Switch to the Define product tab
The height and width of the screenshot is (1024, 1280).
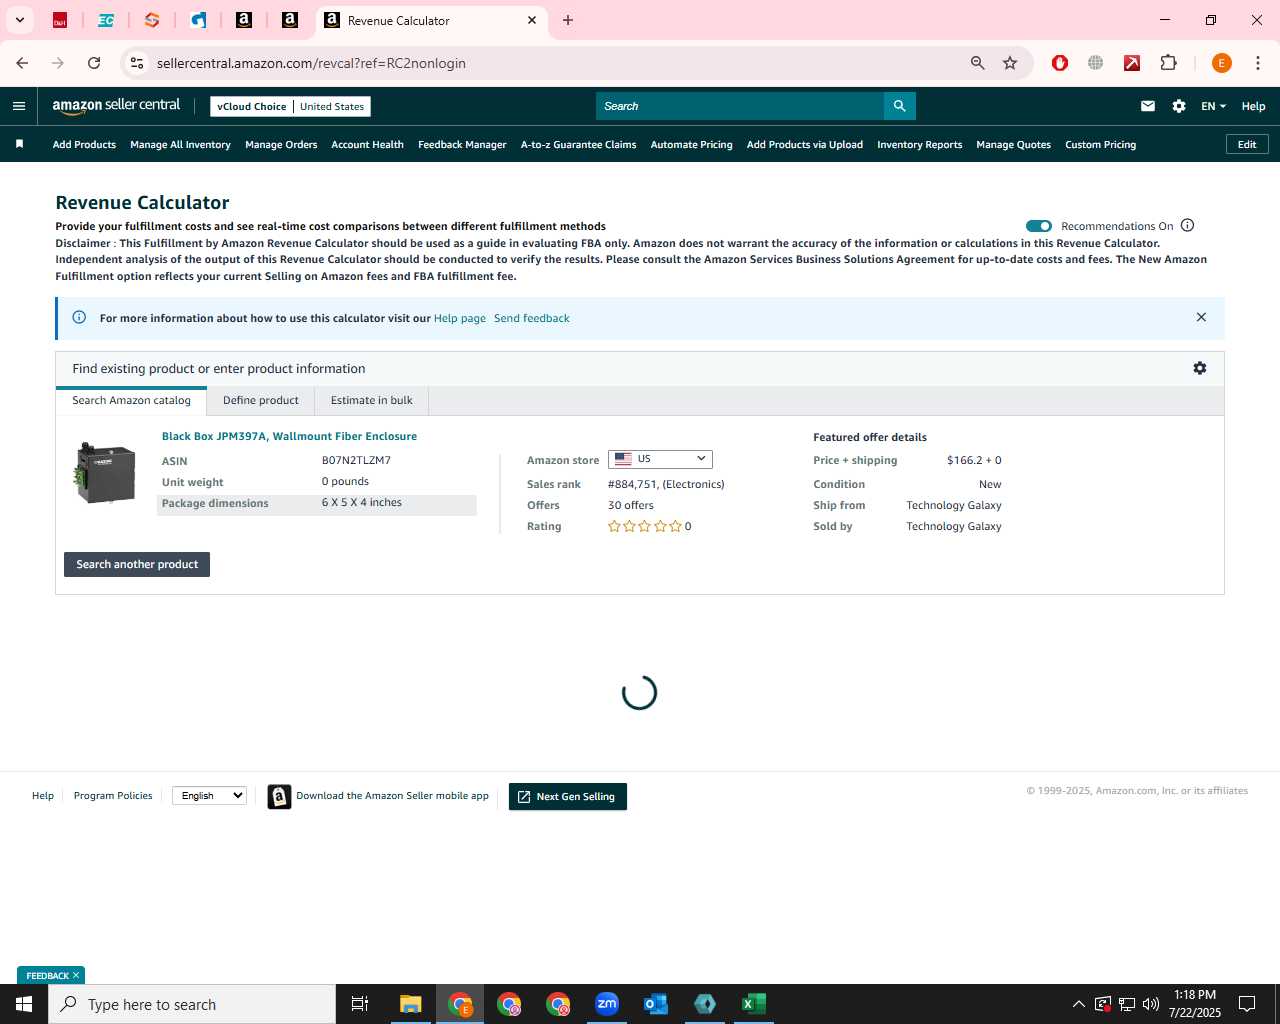tap(261, 400)
